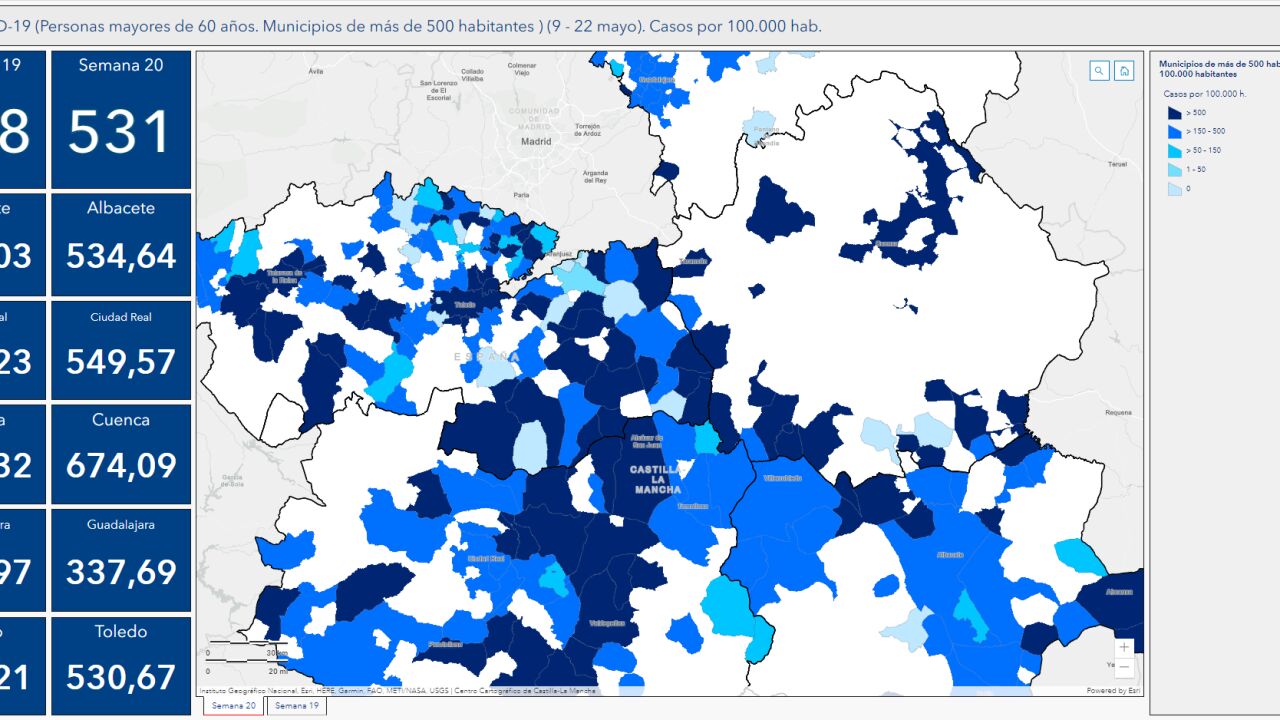The image size is (1280, 720).
Task: Click the Castilla-La Mancha label on map
Action: click(656, 479)
